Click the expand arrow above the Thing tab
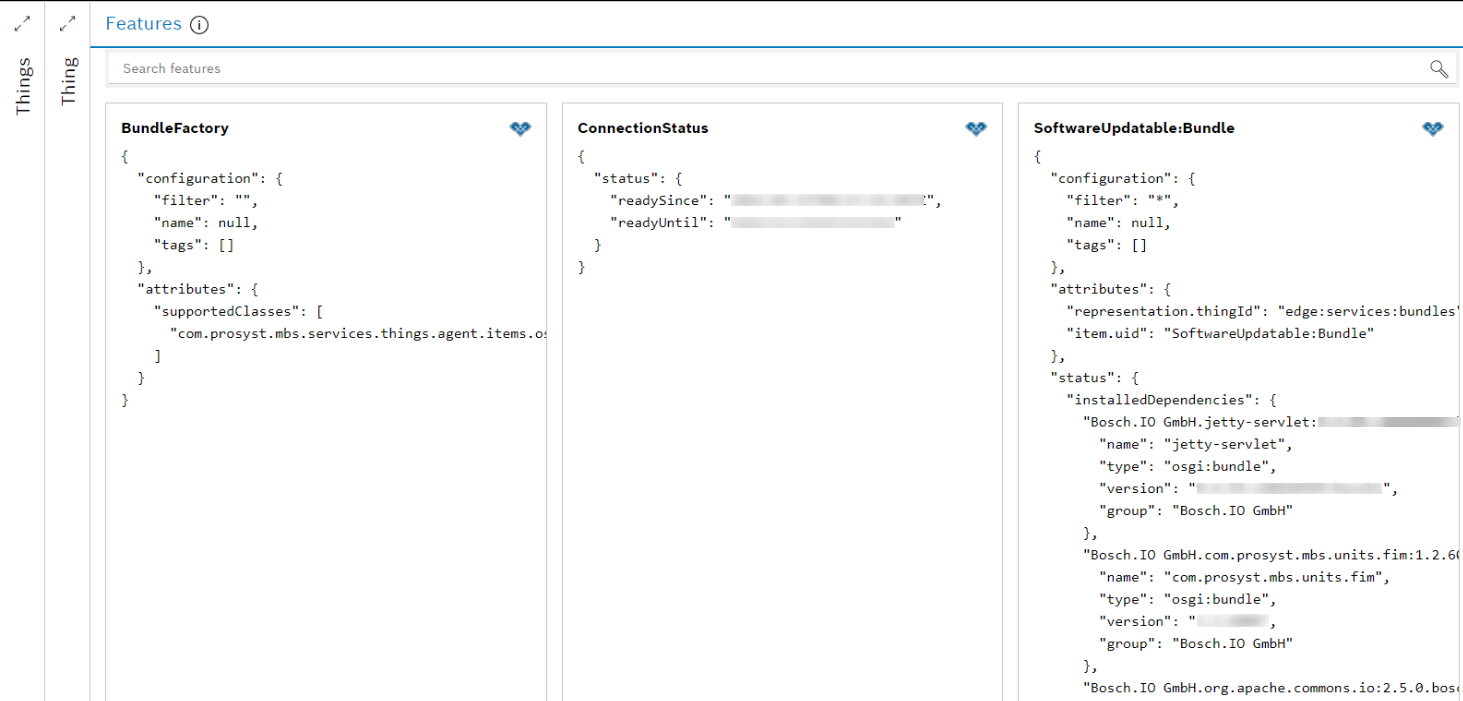Screen dimensions: 1463x701 click(67, 23)
